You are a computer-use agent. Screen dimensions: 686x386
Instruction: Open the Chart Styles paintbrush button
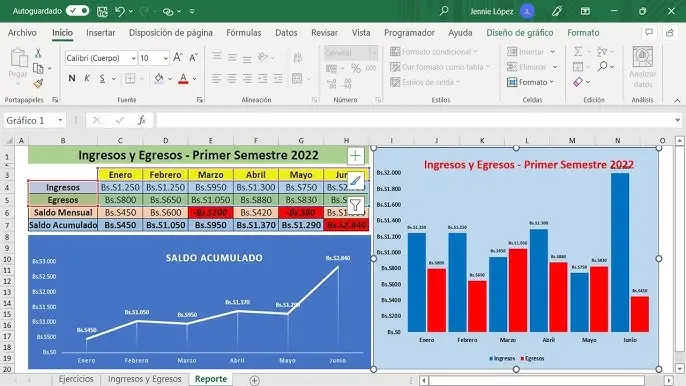(x=355, y=180)
